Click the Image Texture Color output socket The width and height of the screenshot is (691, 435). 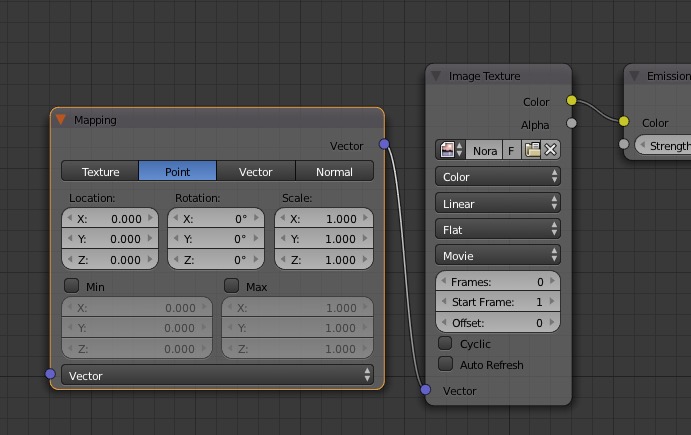coord(572,100)
